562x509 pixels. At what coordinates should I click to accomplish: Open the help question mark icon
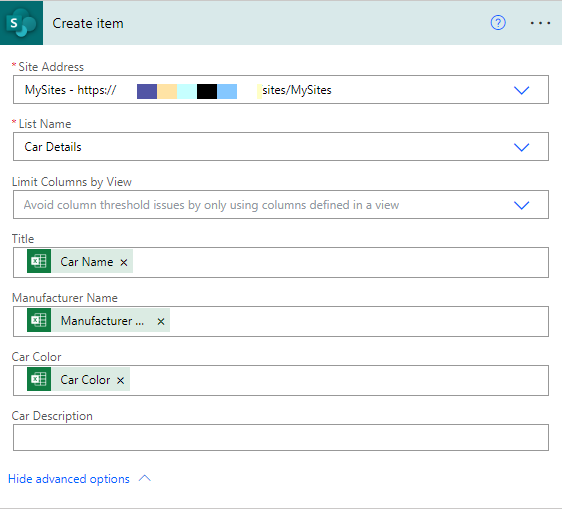[x=498, y=23]
